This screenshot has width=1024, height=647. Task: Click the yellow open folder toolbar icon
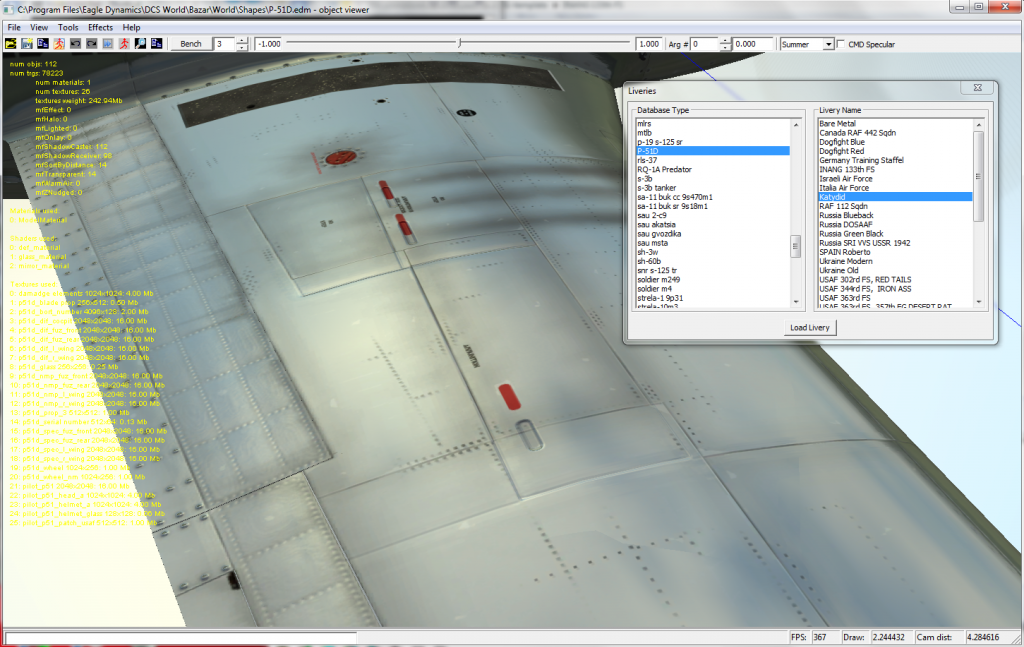pos(11,44)
